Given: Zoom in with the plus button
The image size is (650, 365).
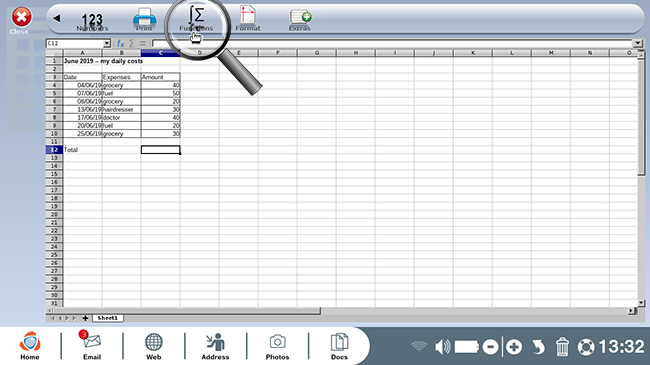Looking at the screenshot, I should [x=514, y=347].
